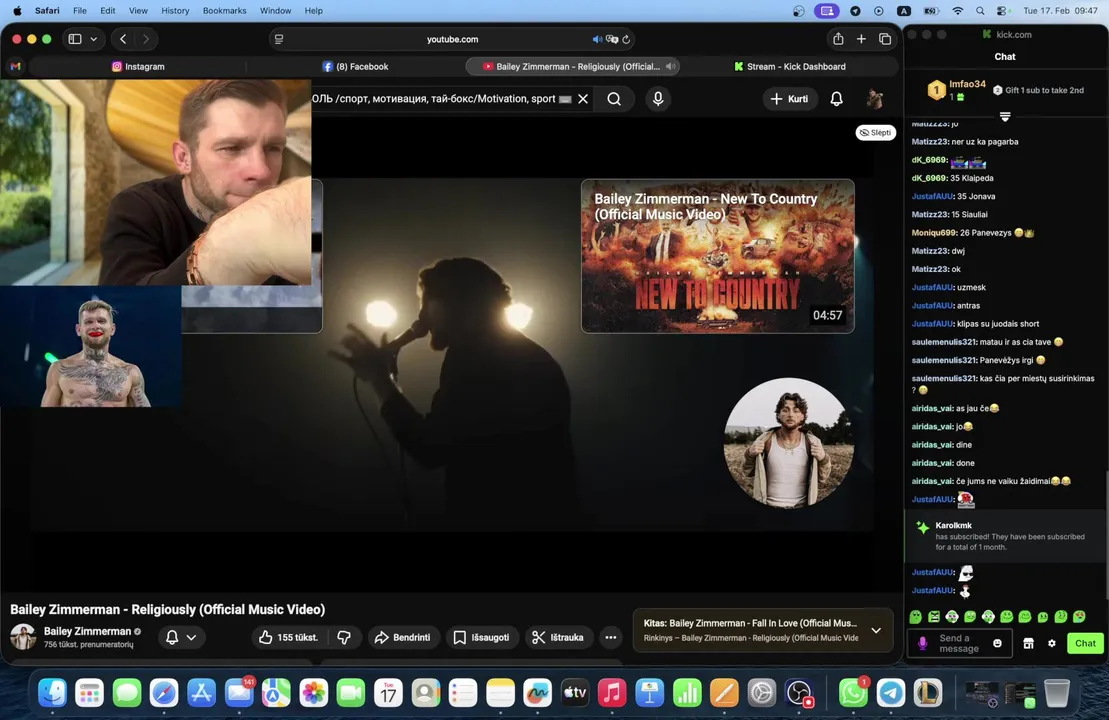Open the New To Country video card
Viewport: 1109px width, 720px height.
tap(717, 256)
